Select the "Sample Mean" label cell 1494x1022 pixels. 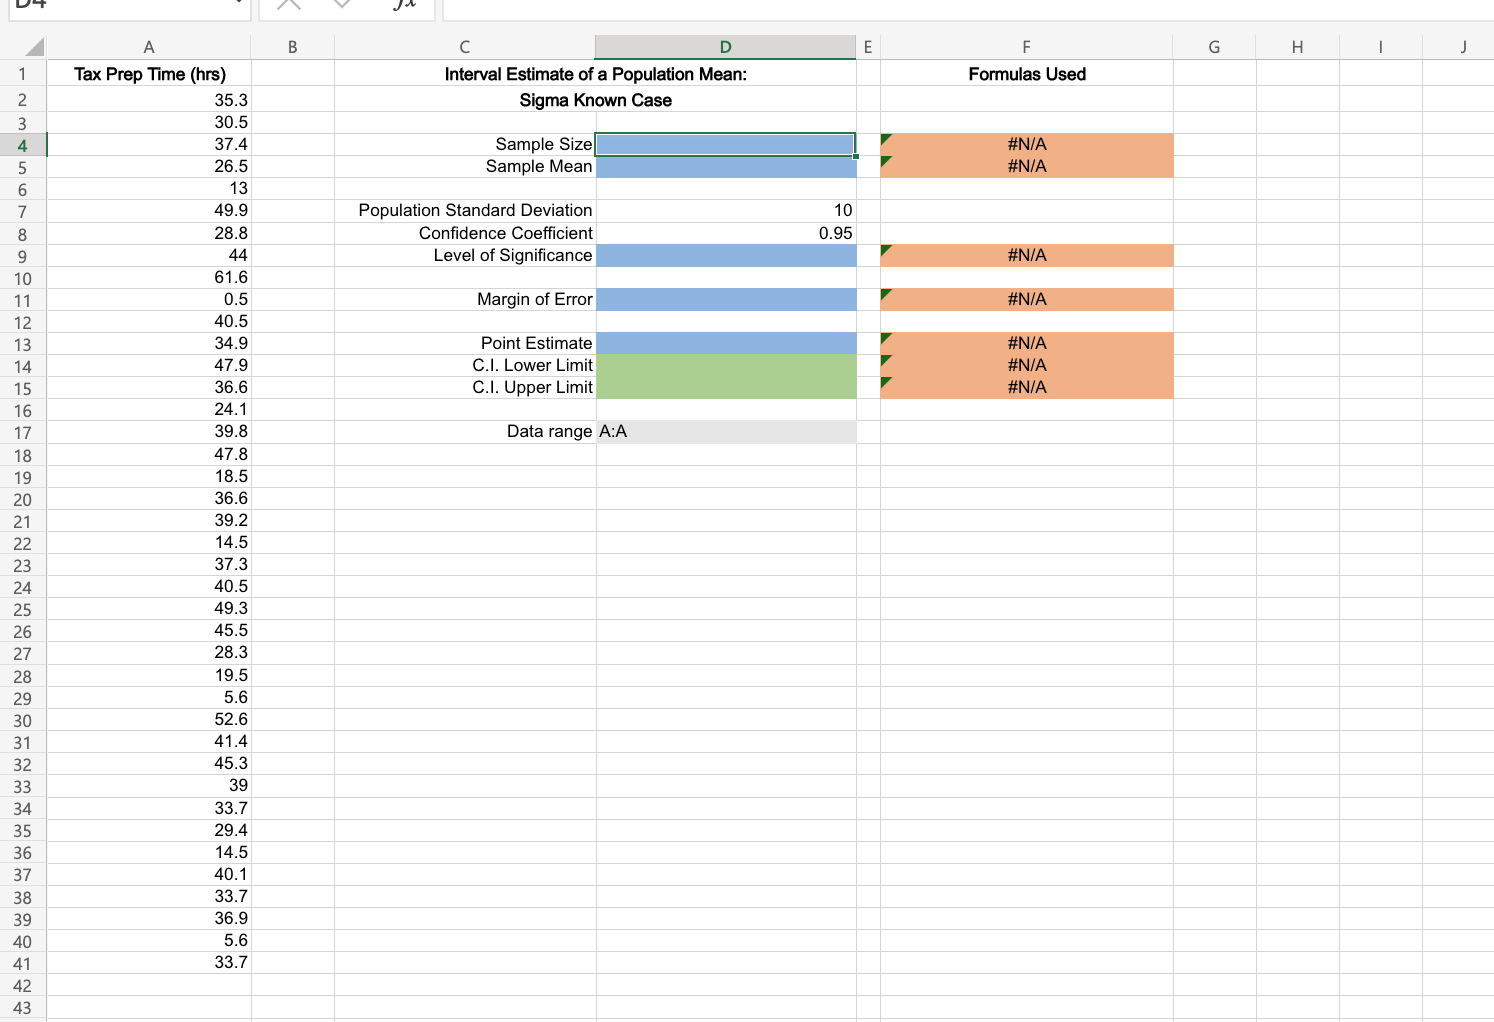click(465, 166)
